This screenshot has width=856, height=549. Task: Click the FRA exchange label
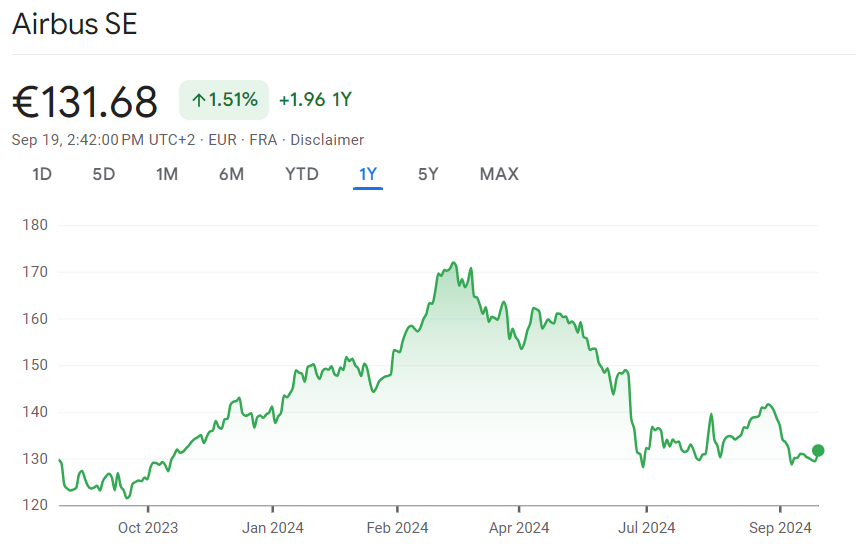[263, 140]
